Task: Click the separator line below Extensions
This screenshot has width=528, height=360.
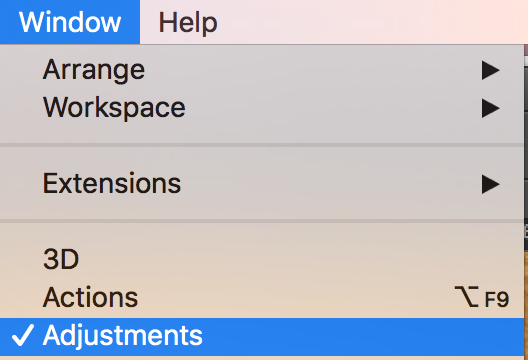Action: tap(262, 221)
